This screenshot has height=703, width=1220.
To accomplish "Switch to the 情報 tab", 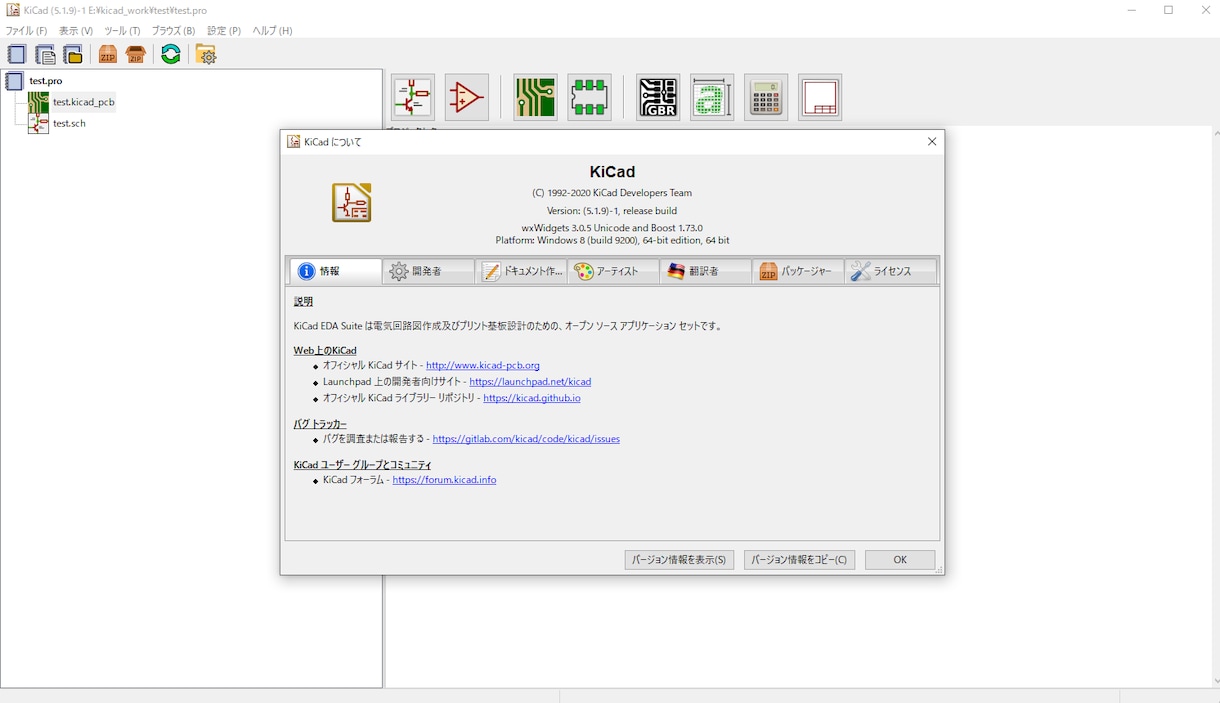I will coord(336,271).
